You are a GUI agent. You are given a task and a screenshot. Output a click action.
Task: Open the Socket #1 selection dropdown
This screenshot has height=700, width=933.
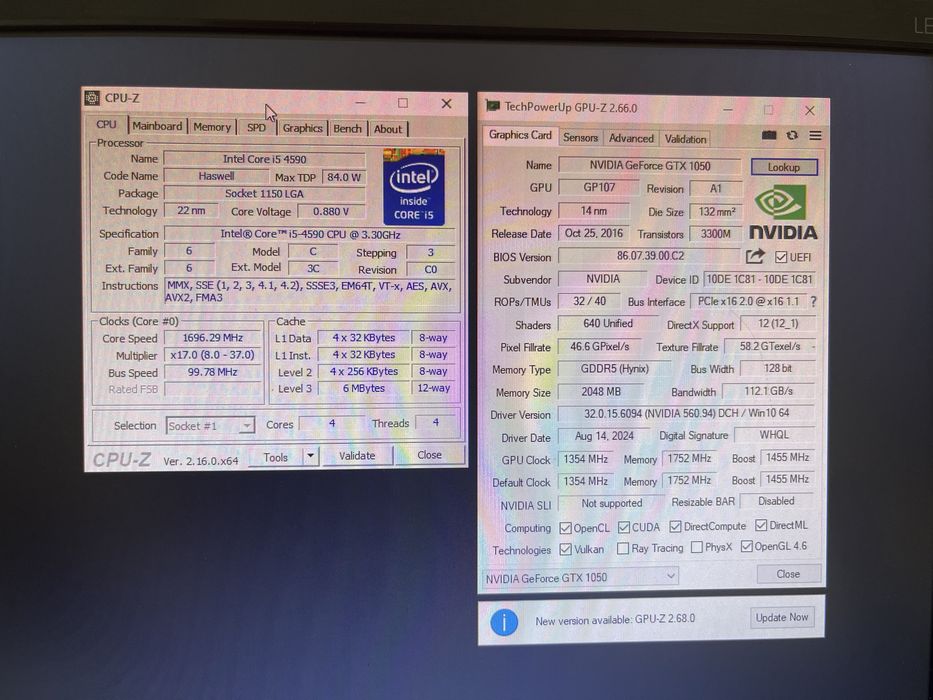[210, 426]
